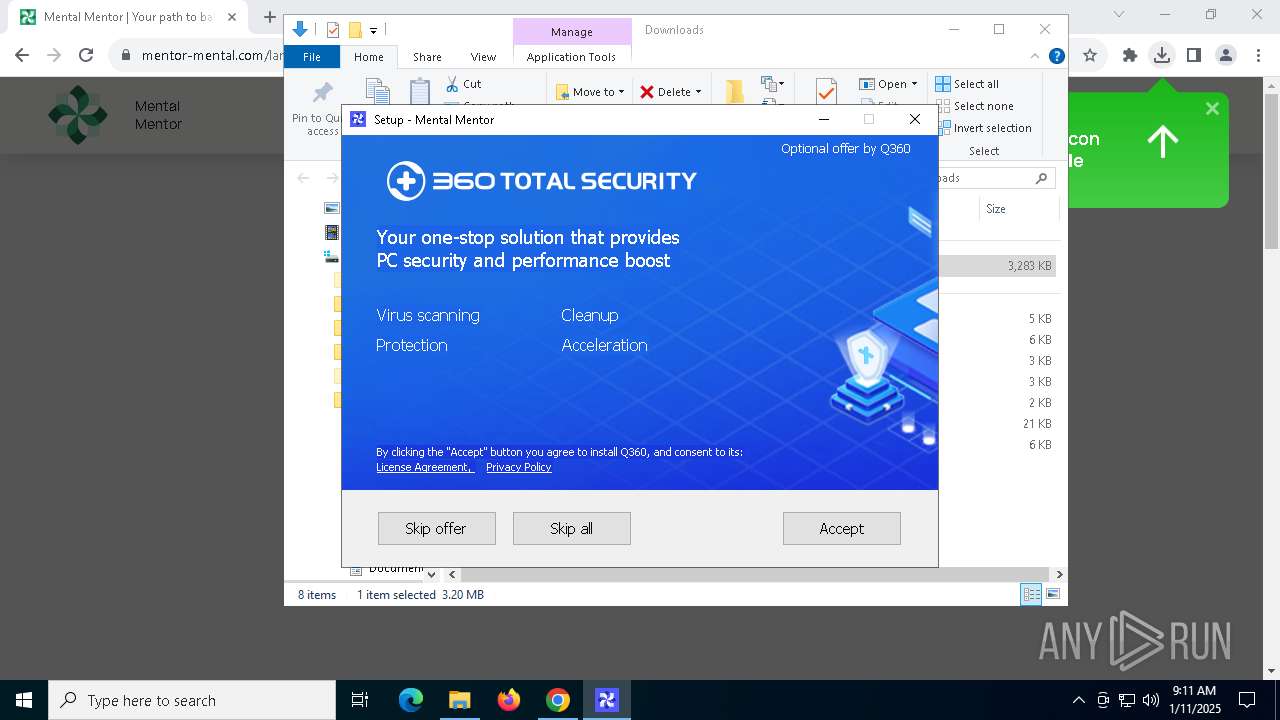Open a new Chrome tab

(x=269, y=17)
